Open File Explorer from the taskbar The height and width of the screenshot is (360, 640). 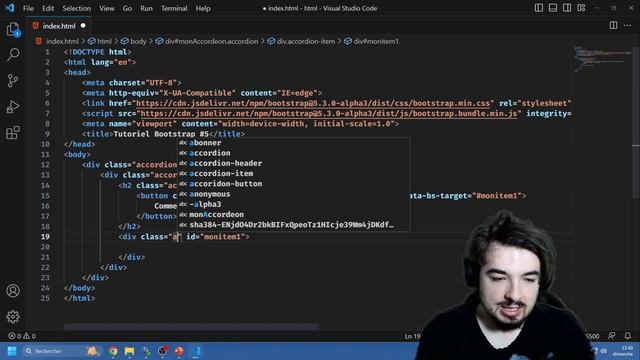(129, 351)
